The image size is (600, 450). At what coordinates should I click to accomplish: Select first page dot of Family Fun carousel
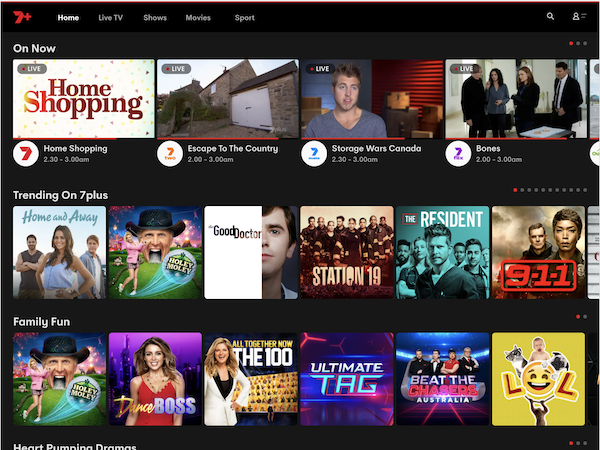coord(578,316)
